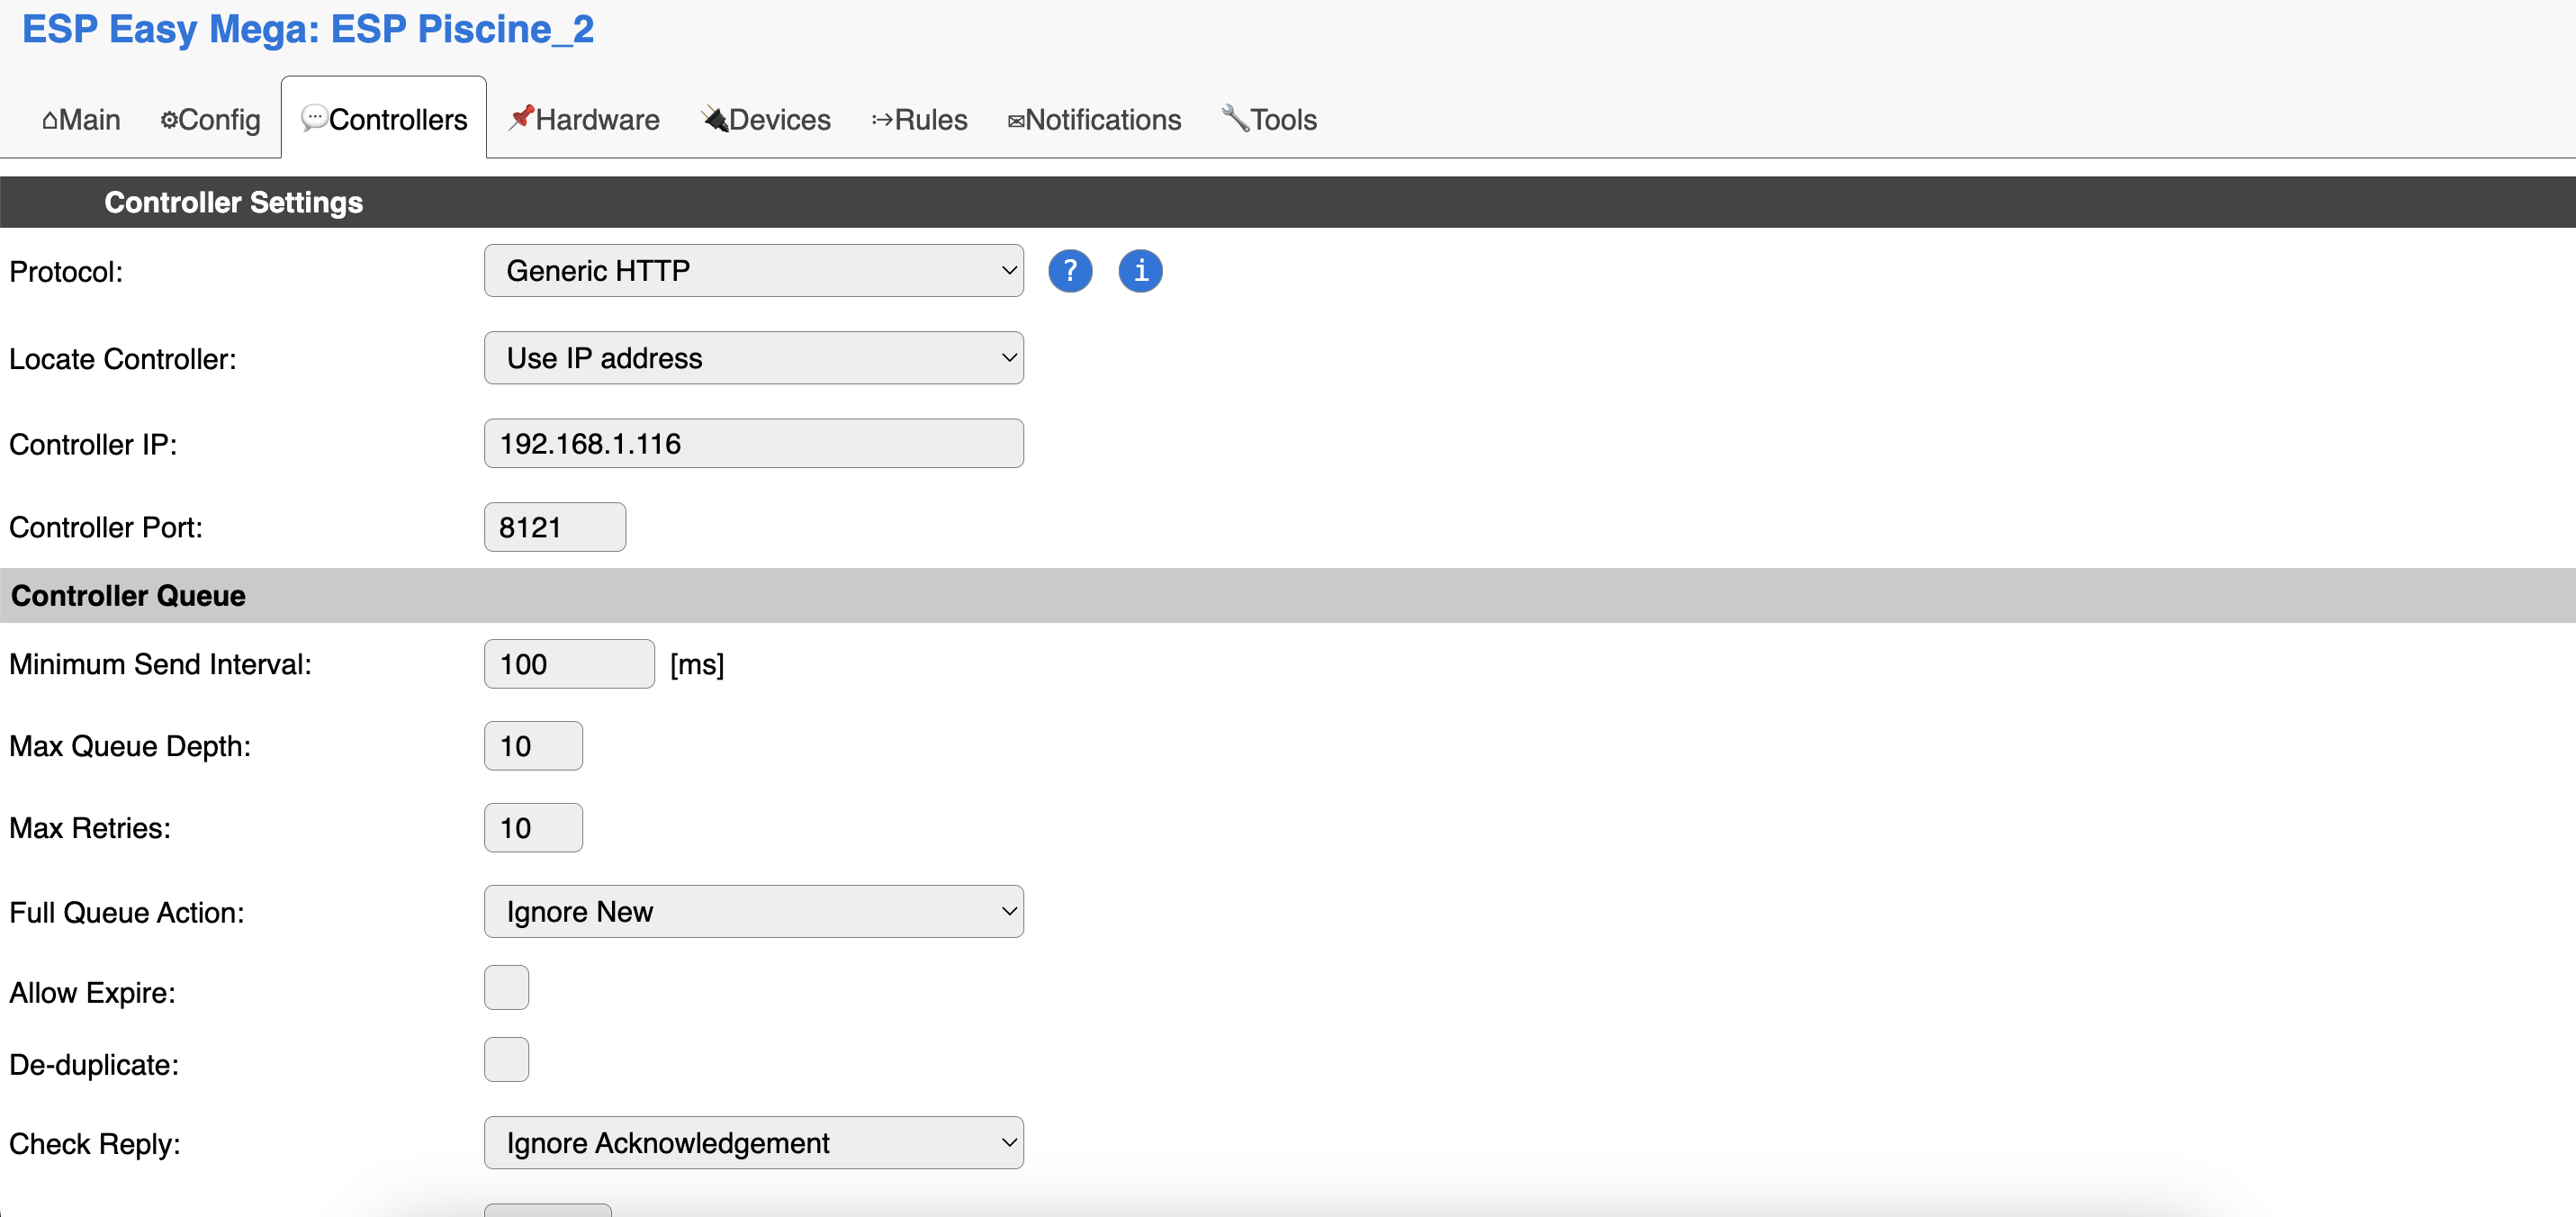
Task: Open the Rules tab with arrow icon
Action: click(x=919, y=120)
